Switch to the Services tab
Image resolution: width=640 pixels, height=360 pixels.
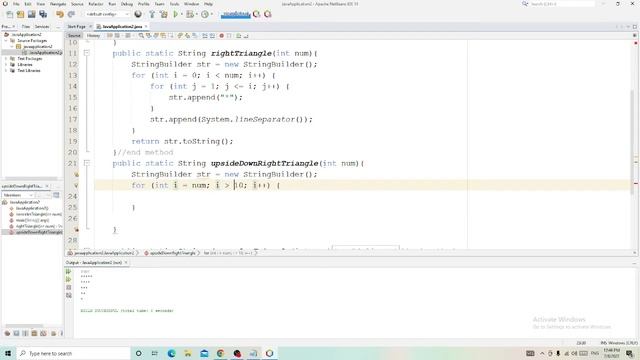(x=42, y=27)
